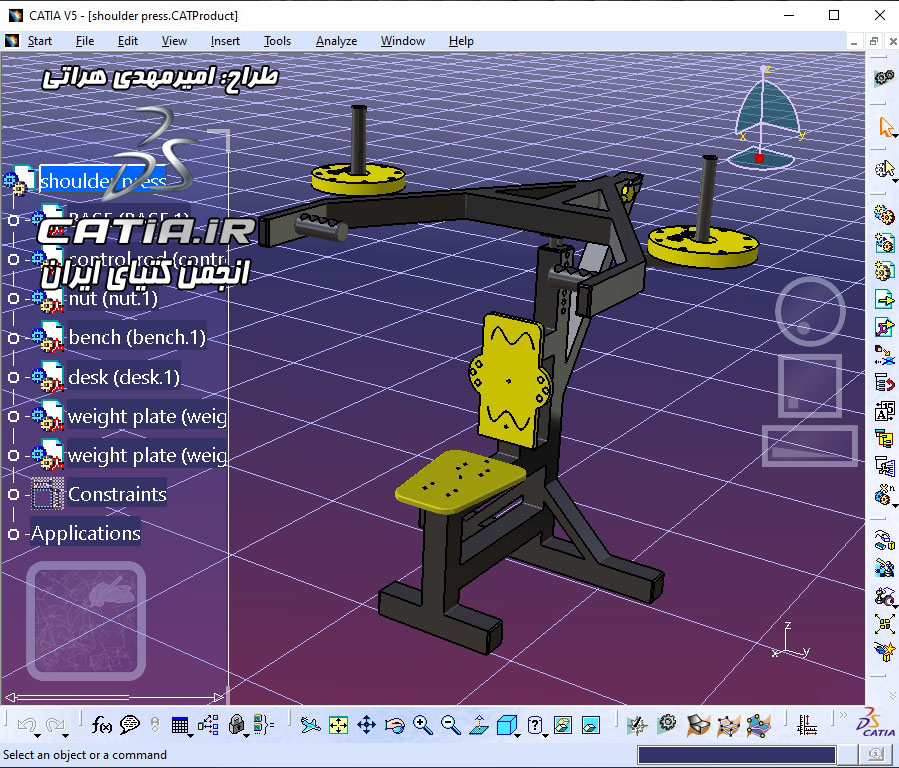
Task: Click the Fit All In icon
Action: click(x=338, y=725)
